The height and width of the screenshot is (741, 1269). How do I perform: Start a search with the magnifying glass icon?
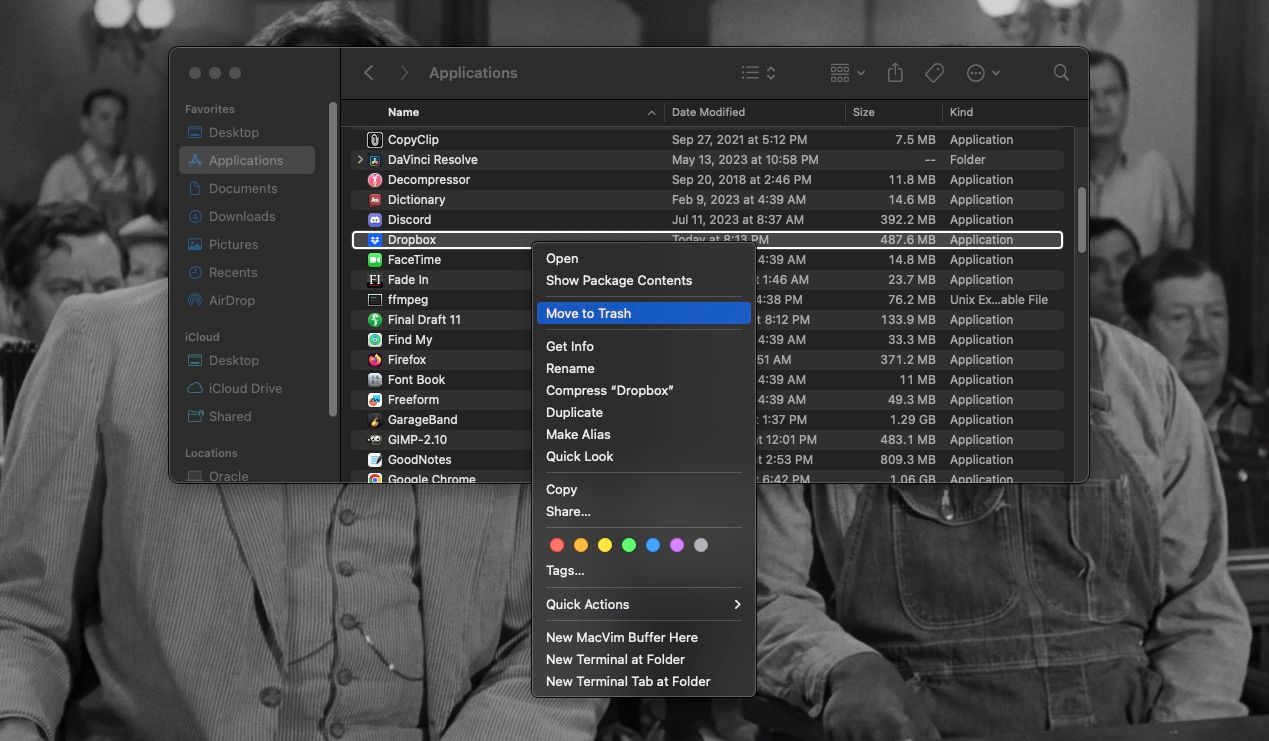click(x=1059, y=72)
